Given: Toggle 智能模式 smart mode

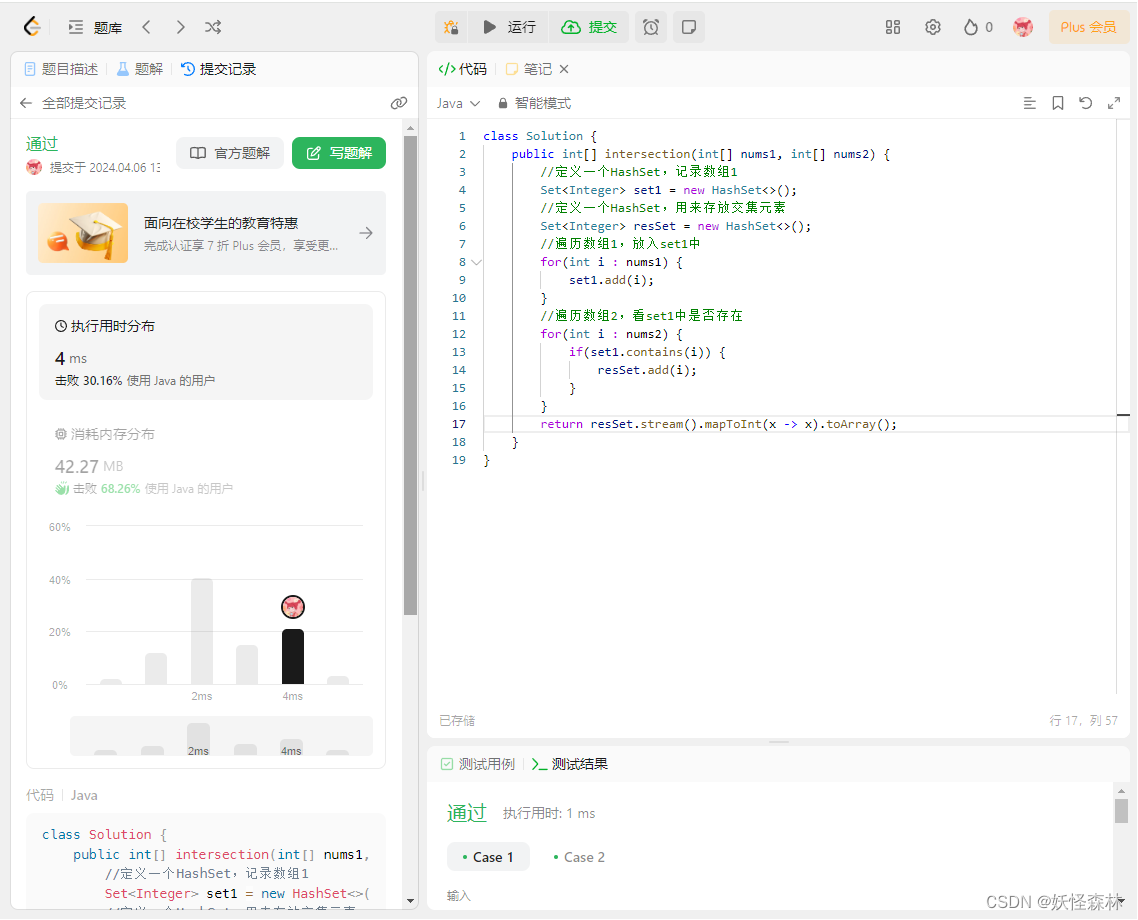Looking at the screenshot, I should pyautogui.click(x=535, y=104).
